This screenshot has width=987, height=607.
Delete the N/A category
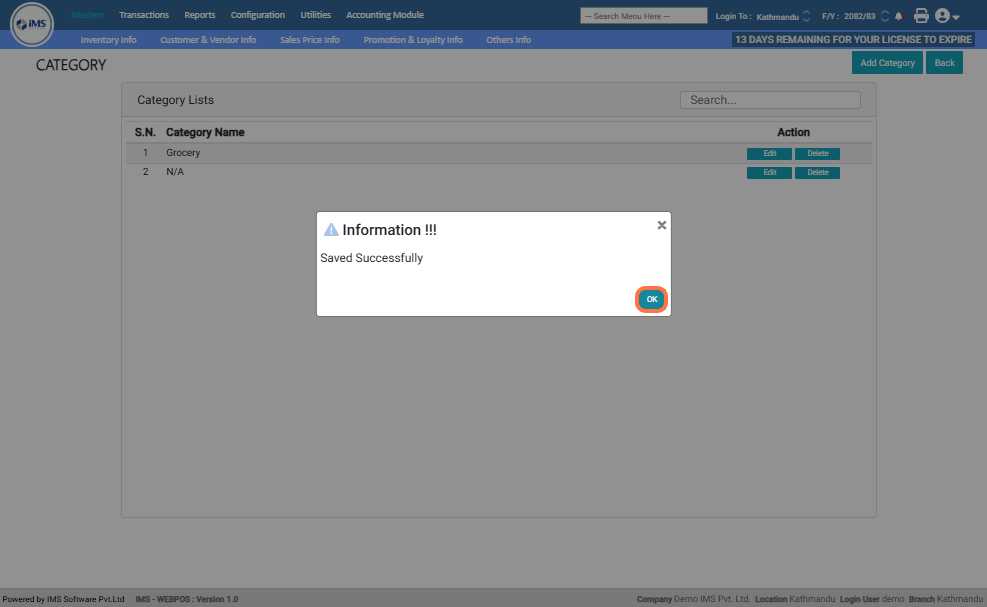click(817, 173)
